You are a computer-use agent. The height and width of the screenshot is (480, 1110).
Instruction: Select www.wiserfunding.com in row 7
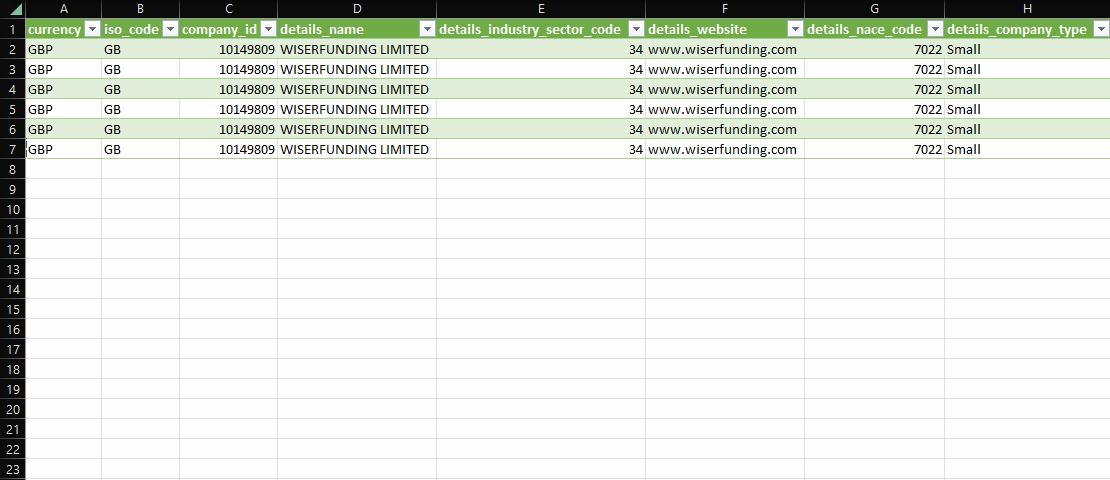pos(725,149)
